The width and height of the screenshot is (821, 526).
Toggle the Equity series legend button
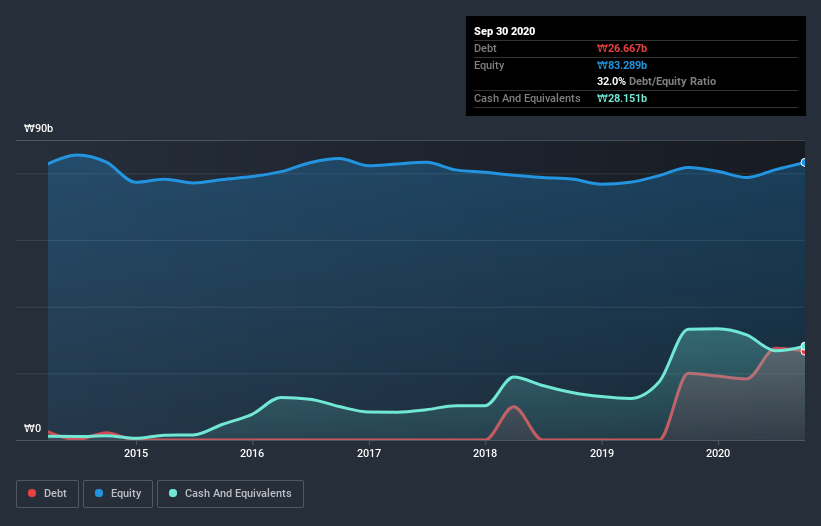coord(118,494)
